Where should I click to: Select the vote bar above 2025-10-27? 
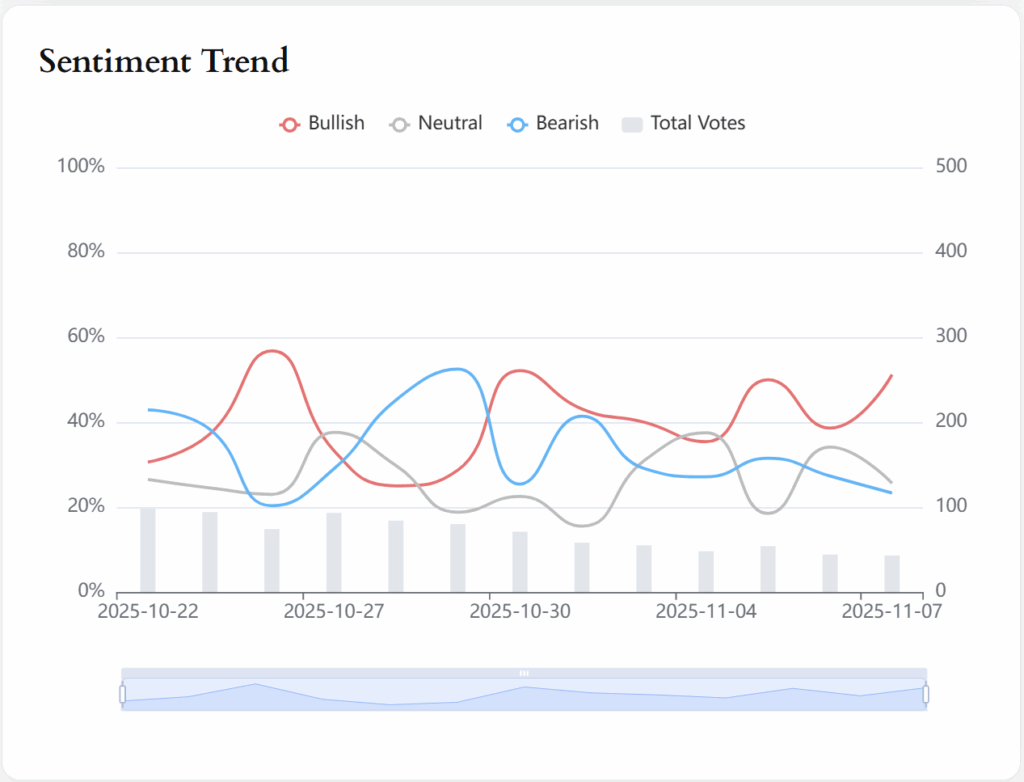[334, 552]
